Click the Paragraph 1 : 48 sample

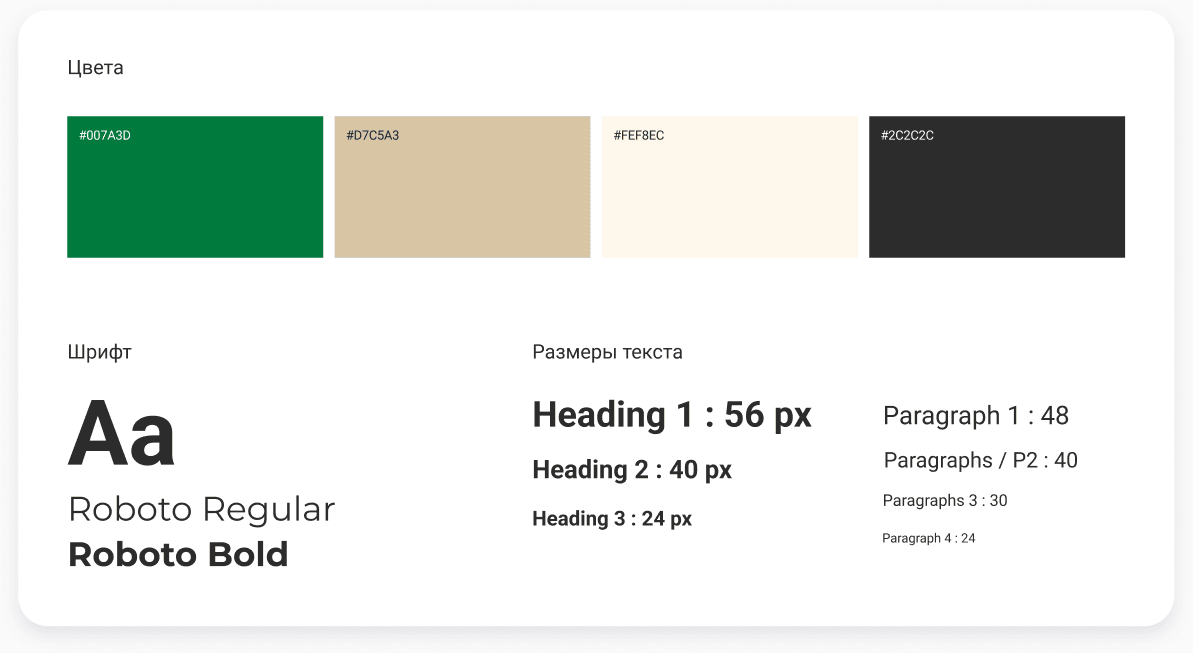976,416
